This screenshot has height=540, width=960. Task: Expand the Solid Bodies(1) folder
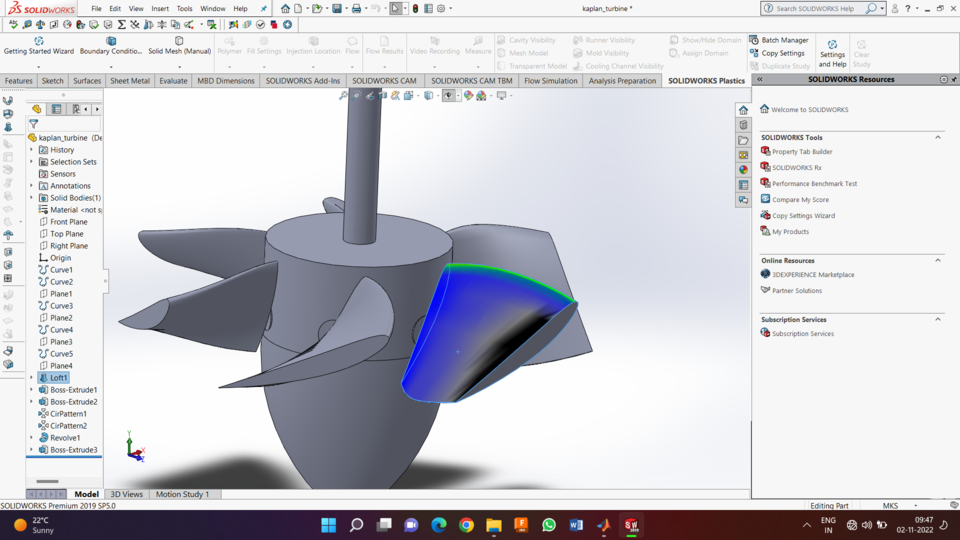click(x=32, y=198)
